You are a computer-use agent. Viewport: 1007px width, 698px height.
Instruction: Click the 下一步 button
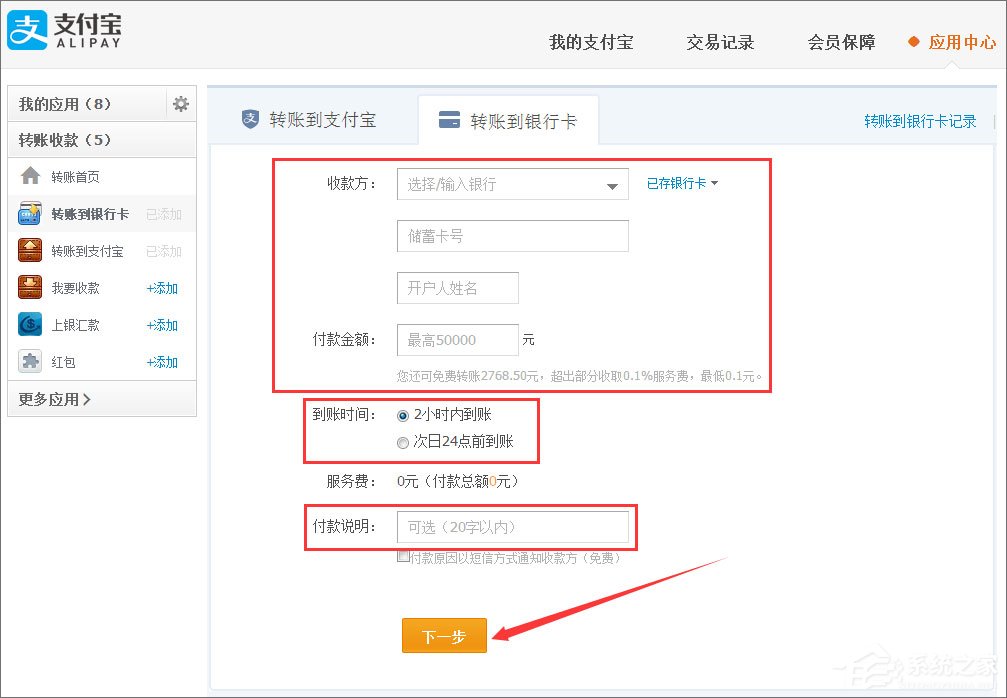click(x=444, y=634)
